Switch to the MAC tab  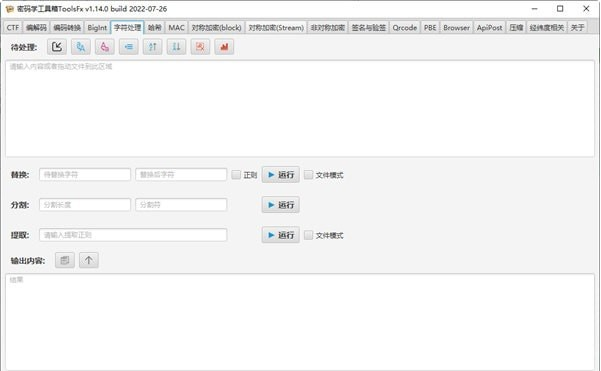pyautogui.click(x=176, y=28)
